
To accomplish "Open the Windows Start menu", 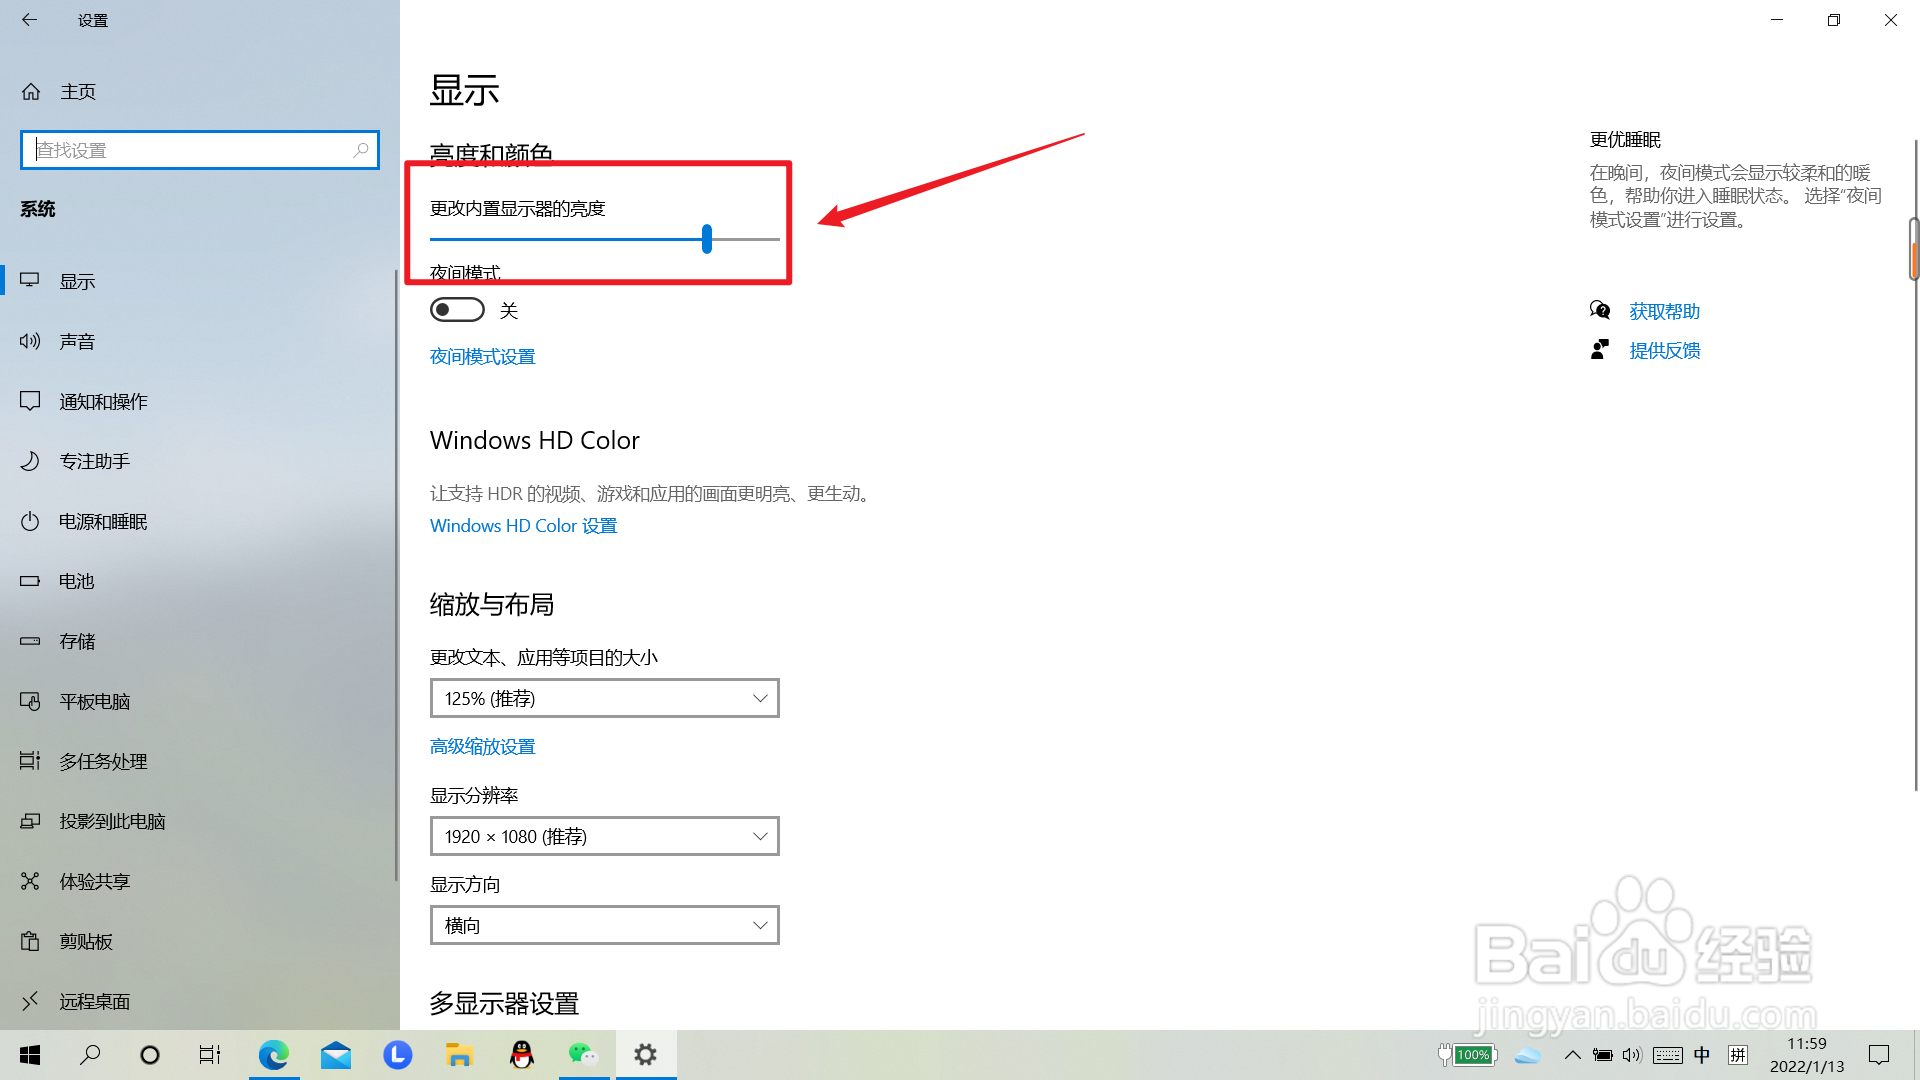I will (29, 1054).
